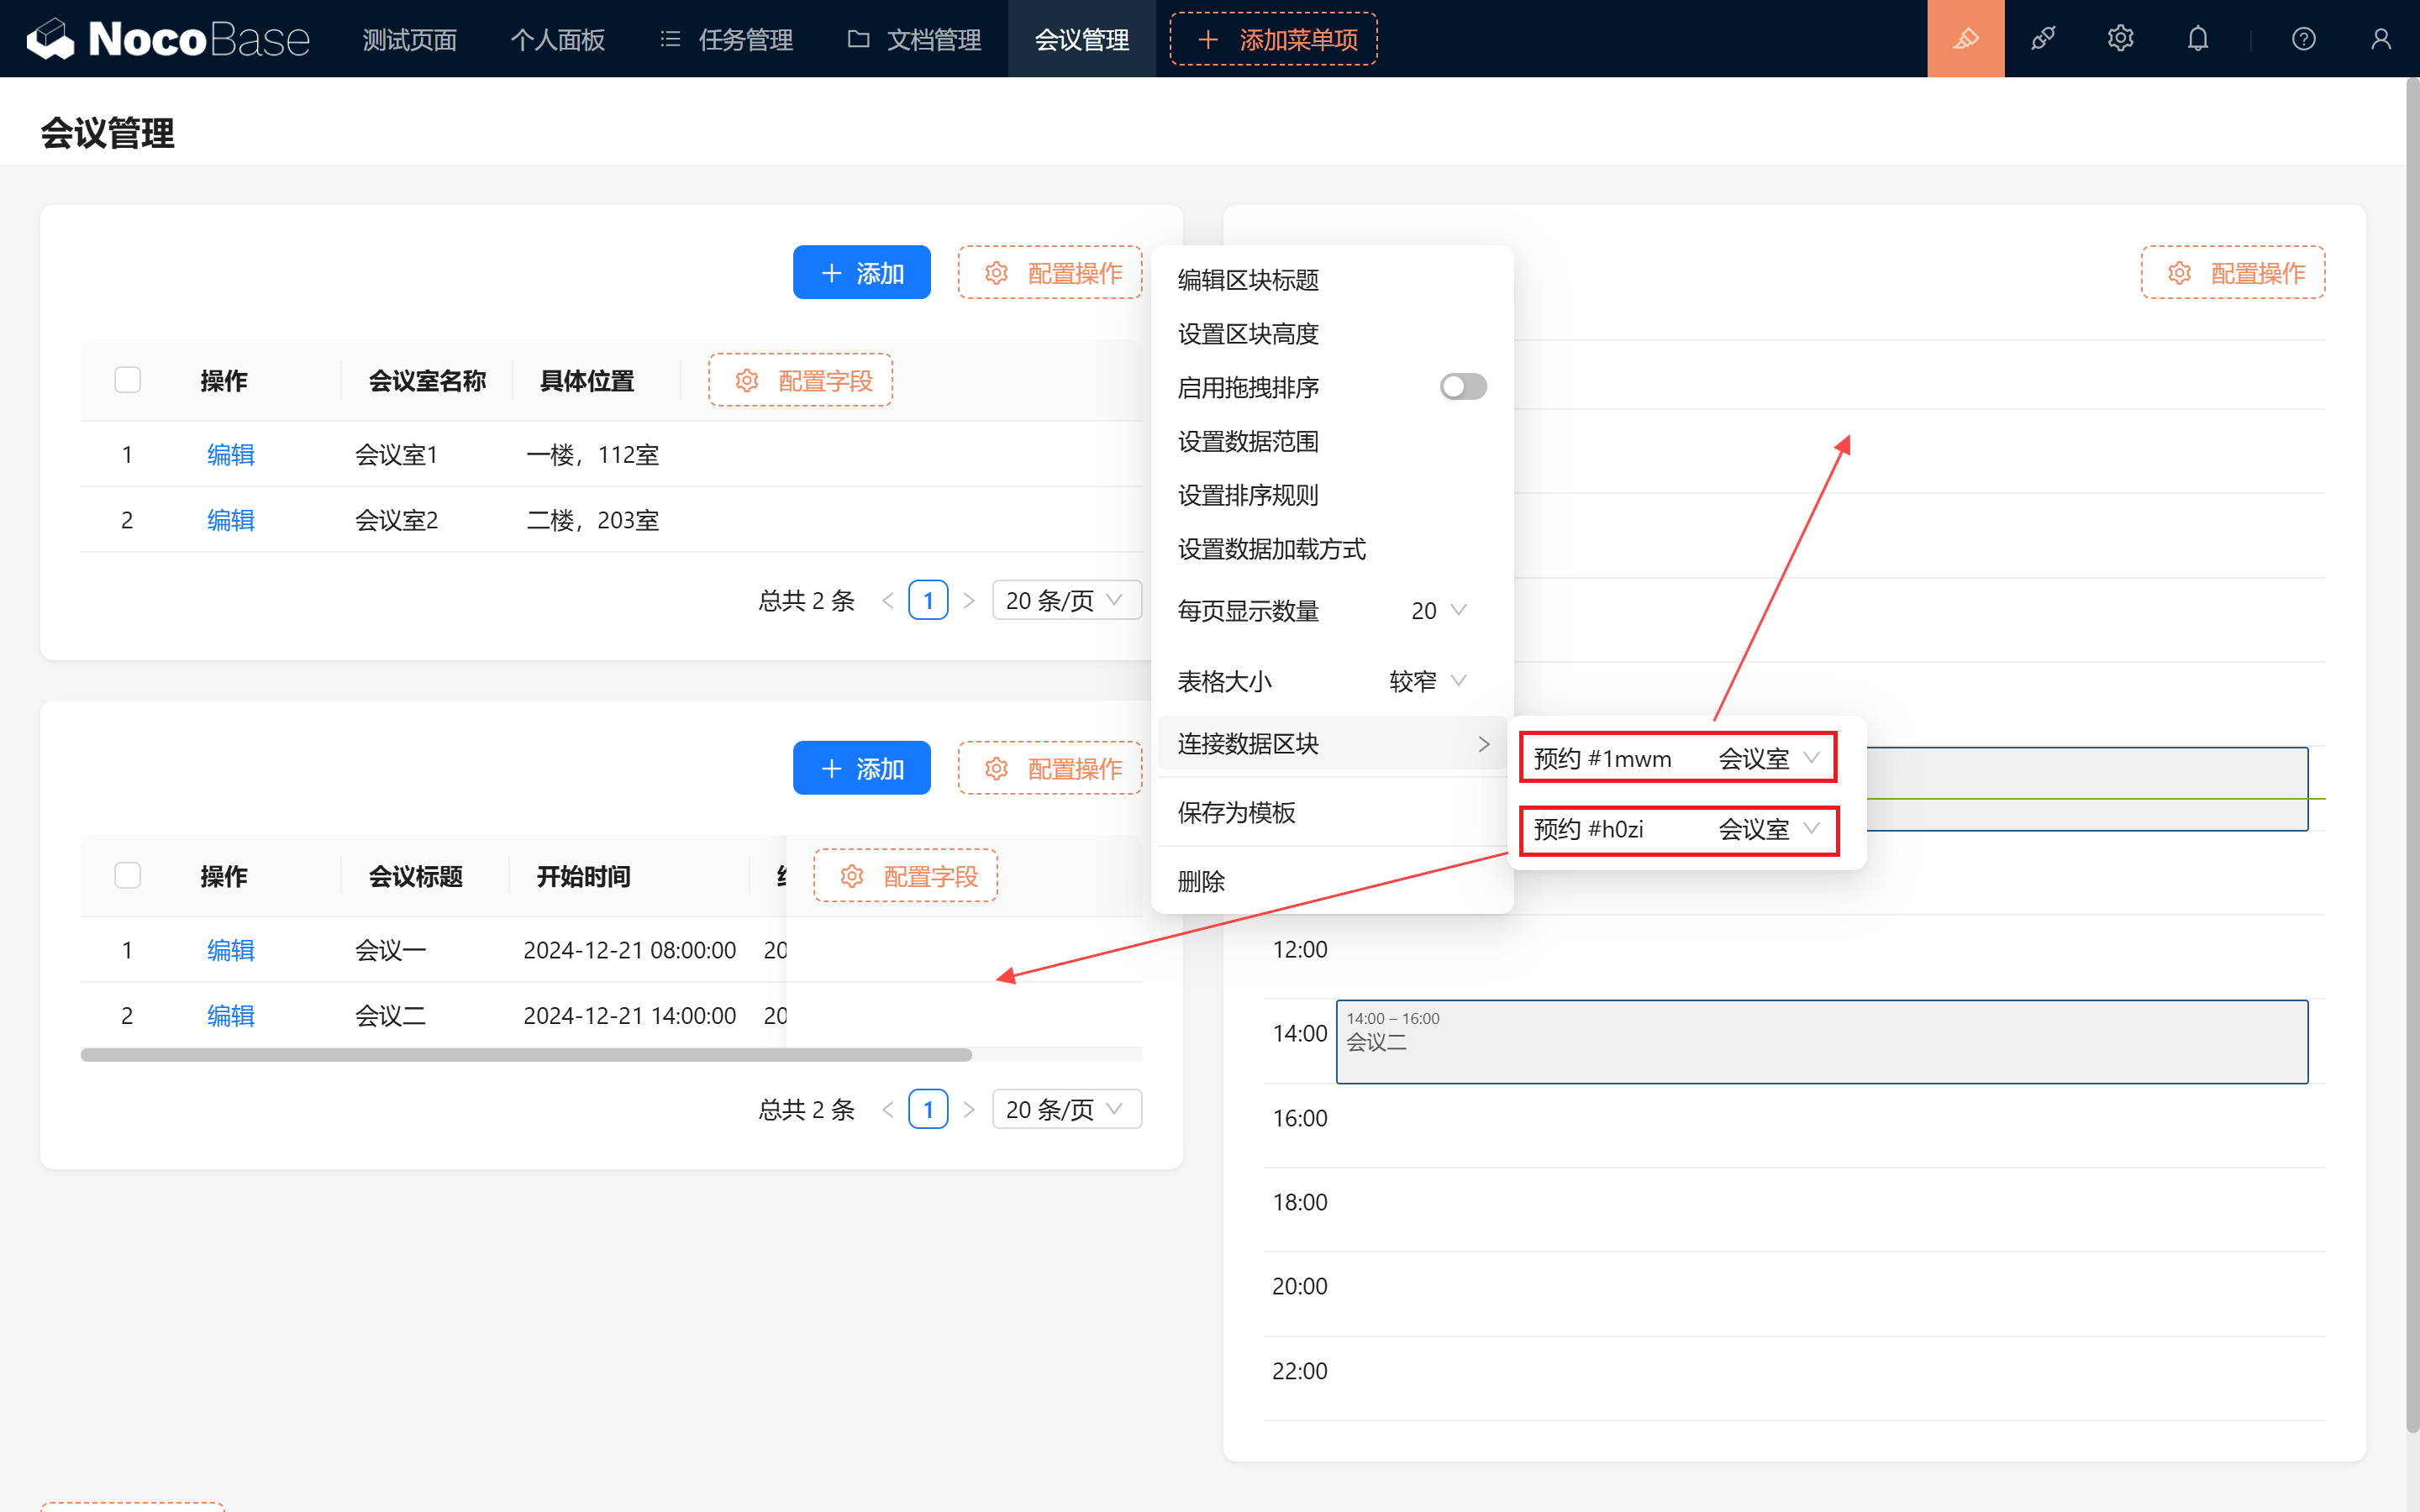2420x1512 pixels.
Task: Check the select-all box in meetings table
Action: [x=128, y=876]
